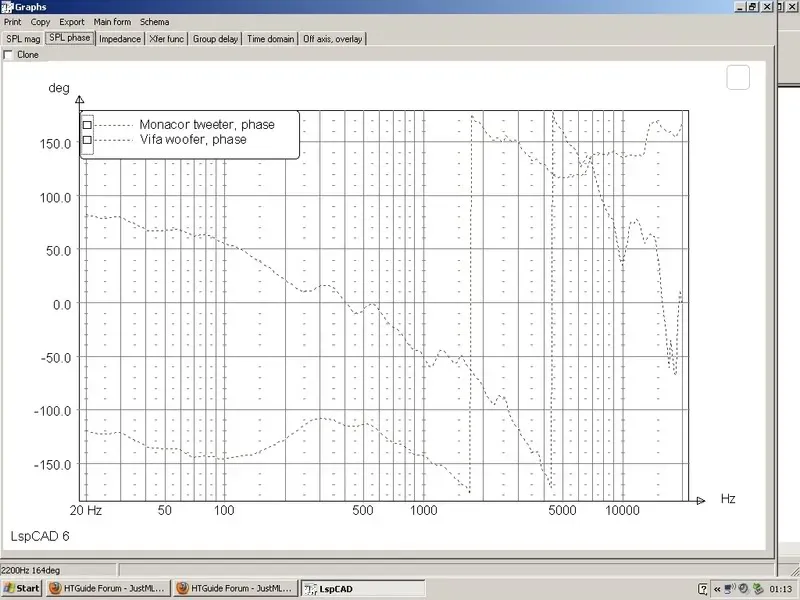
Task: Click the LspCAD taskbar app icon
Action: [x=310, y=589]
